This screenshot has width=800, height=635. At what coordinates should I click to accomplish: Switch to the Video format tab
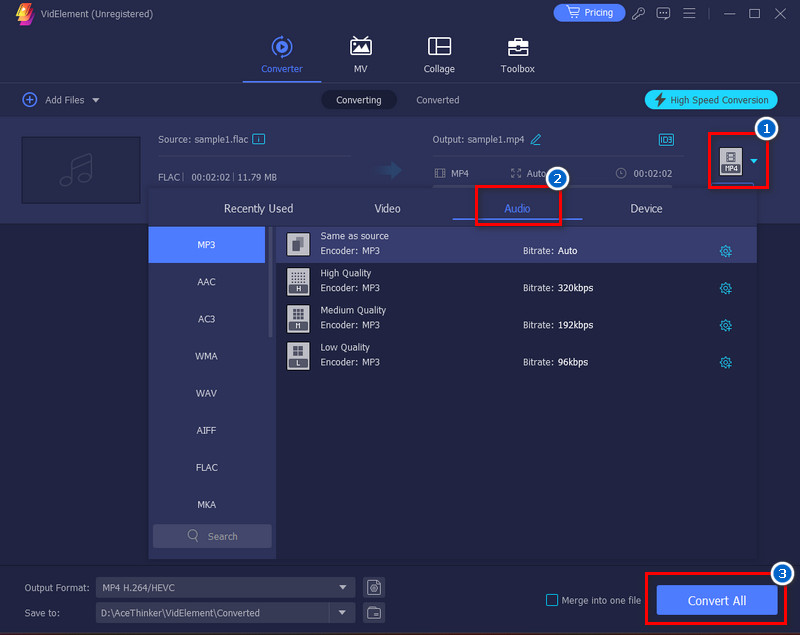point(387,209)
